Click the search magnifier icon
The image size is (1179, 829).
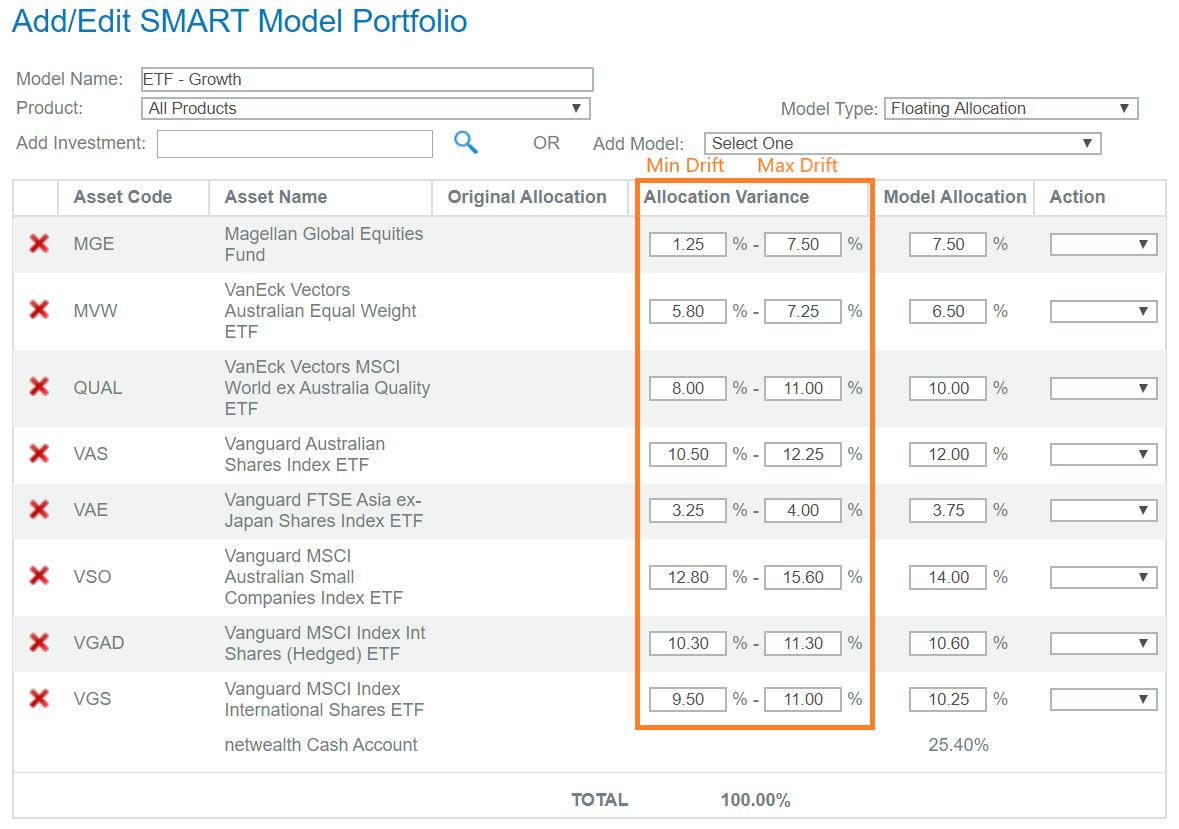point(465,142)
